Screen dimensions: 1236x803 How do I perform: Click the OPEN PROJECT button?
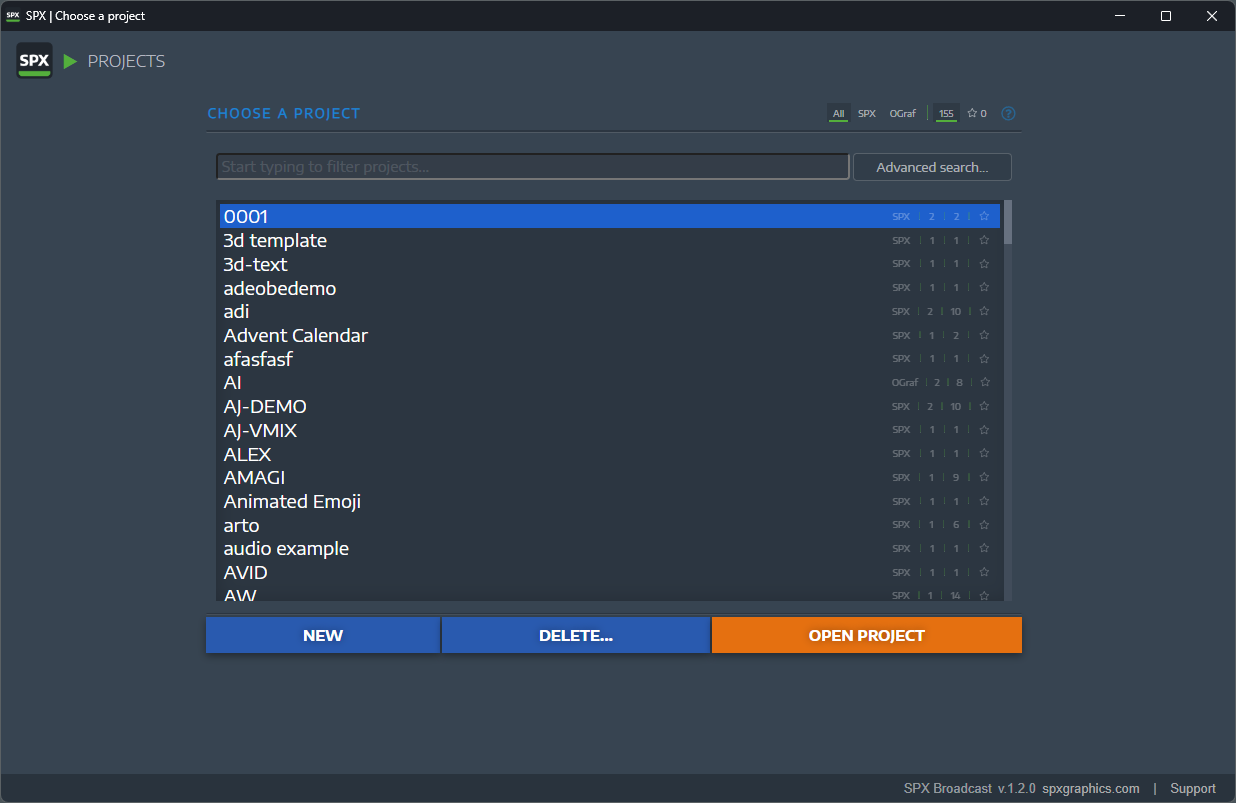[x=867, y=635]
